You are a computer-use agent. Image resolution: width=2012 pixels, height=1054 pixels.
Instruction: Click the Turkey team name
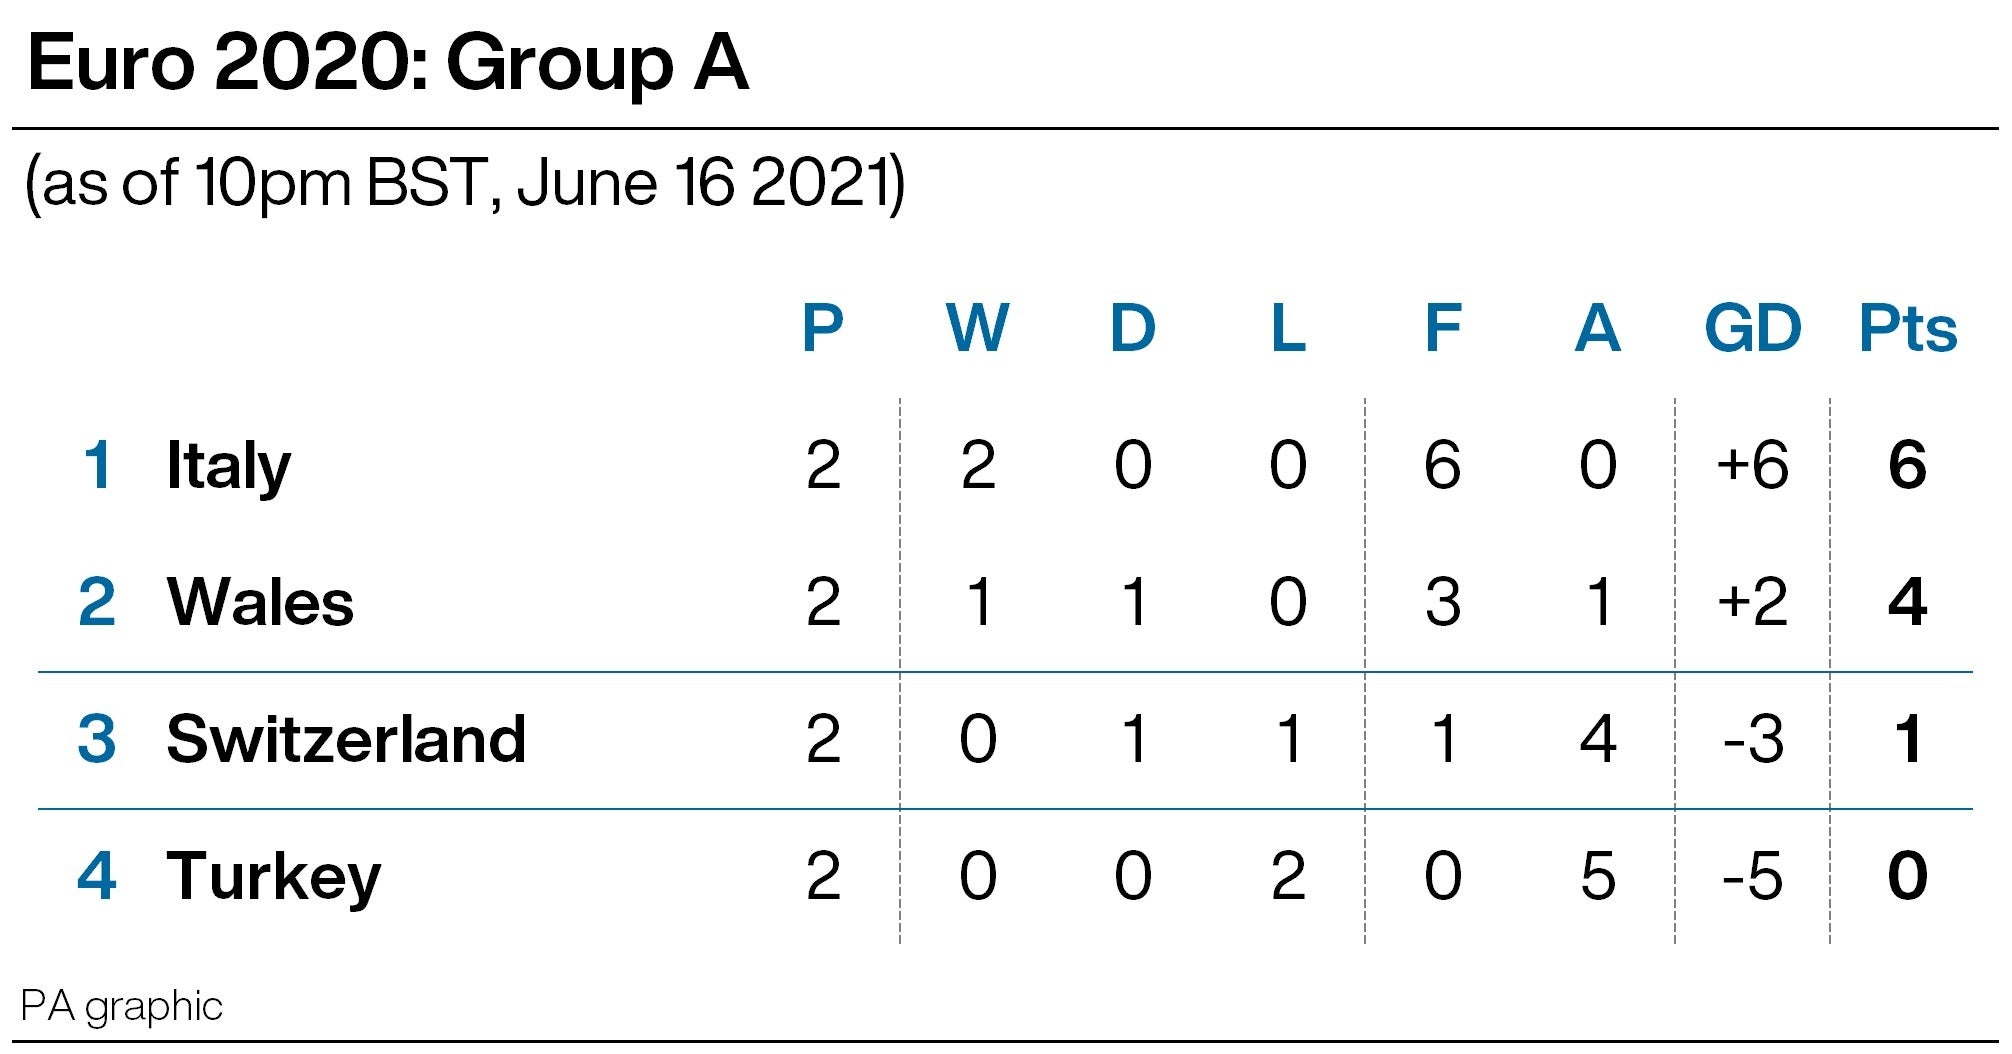(x=273, y=877)
